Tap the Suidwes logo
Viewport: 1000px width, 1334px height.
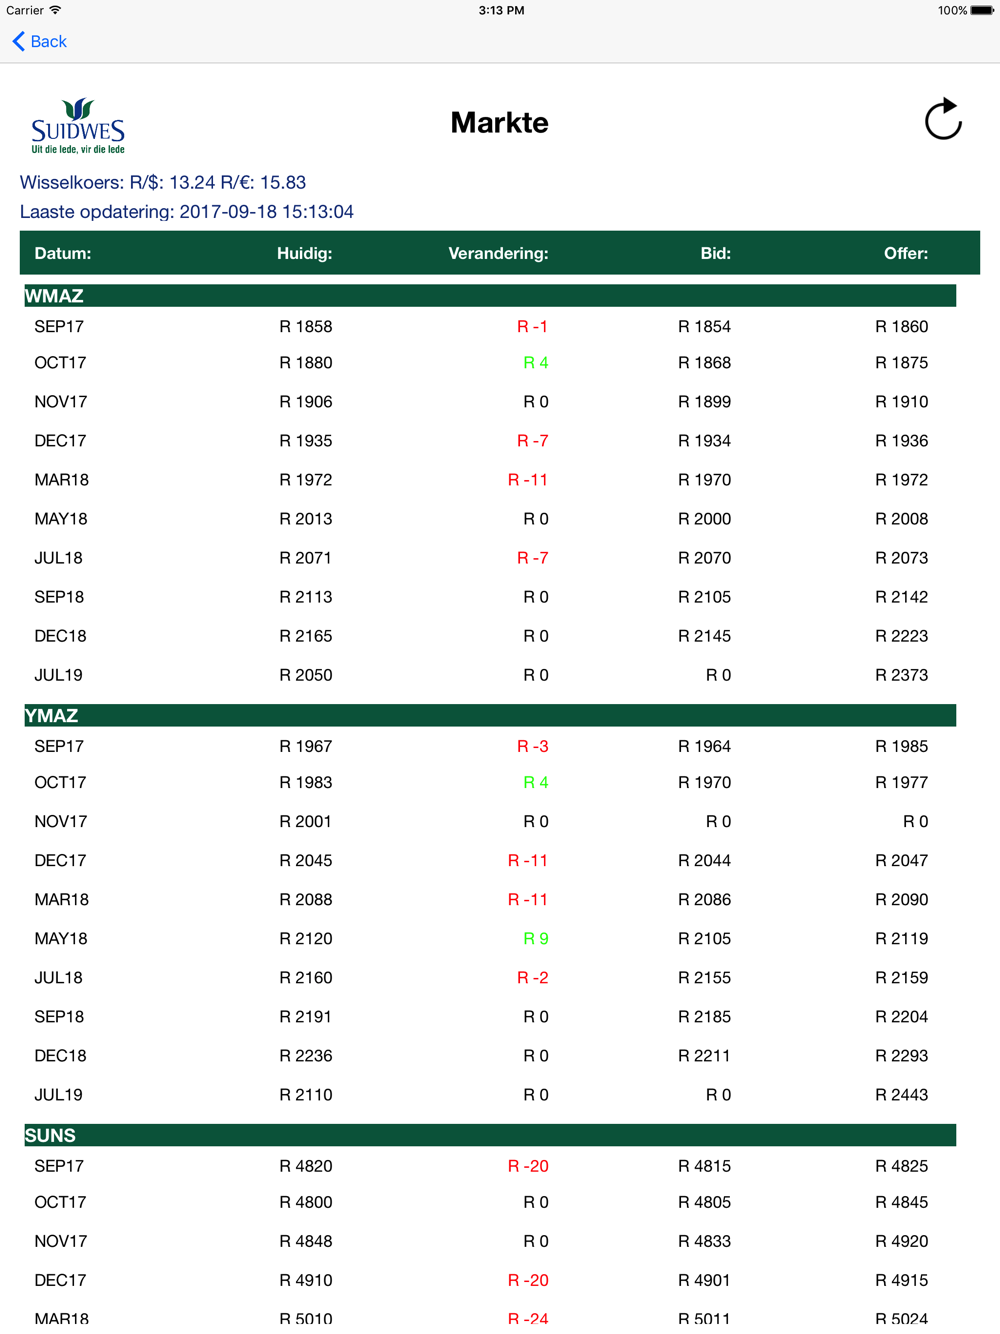tap(78, 126)
